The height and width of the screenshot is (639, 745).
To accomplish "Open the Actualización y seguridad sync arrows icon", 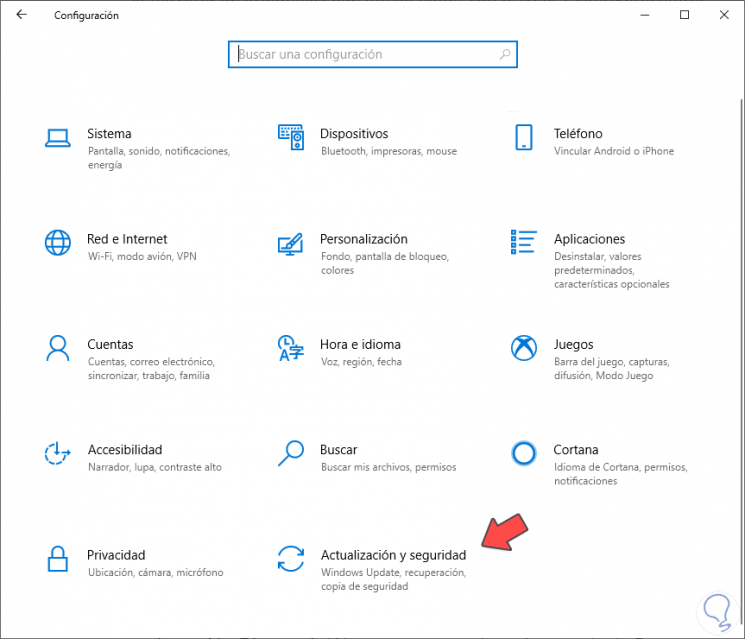I will pyautogui.click(x=291, y=559).
